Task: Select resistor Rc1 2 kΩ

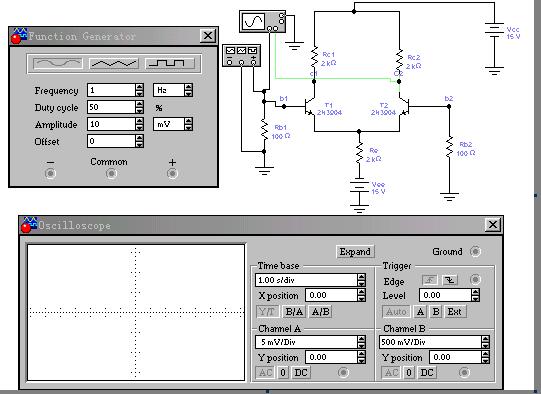Action: pos(314,57)
